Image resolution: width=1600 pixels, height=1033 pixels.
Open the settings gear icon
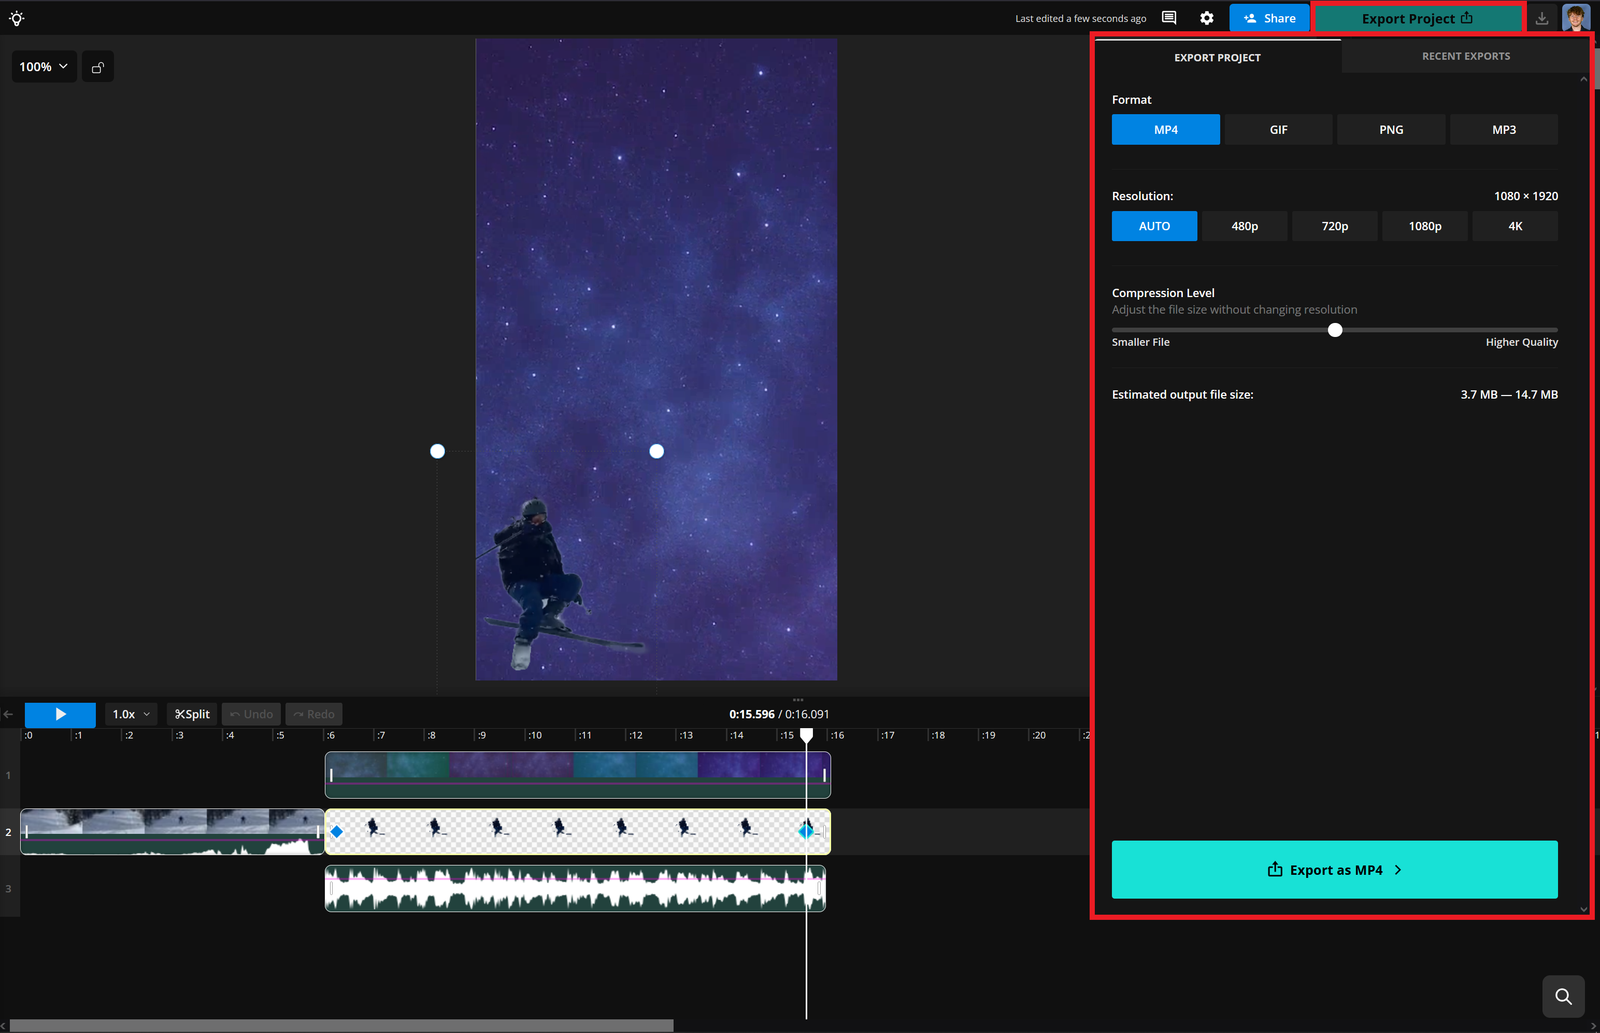tap(1207, 17)
